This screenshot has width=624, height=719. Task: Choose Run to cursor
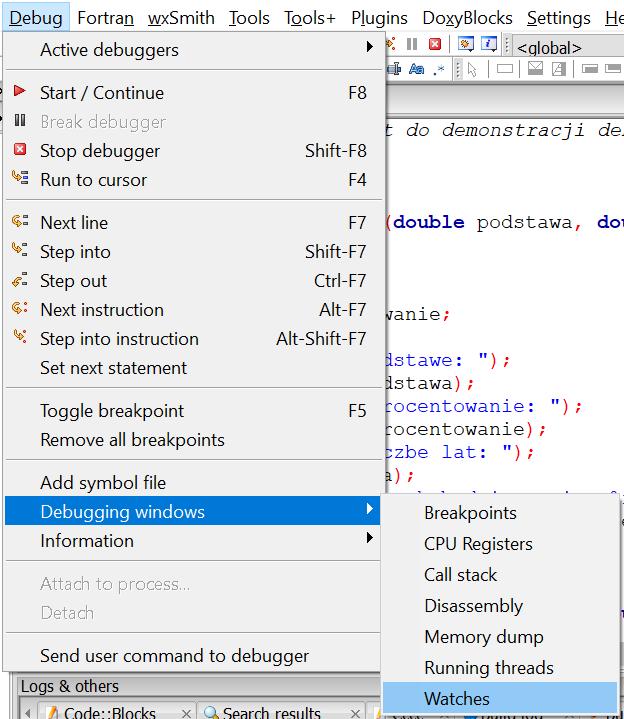tap(193, 179)
